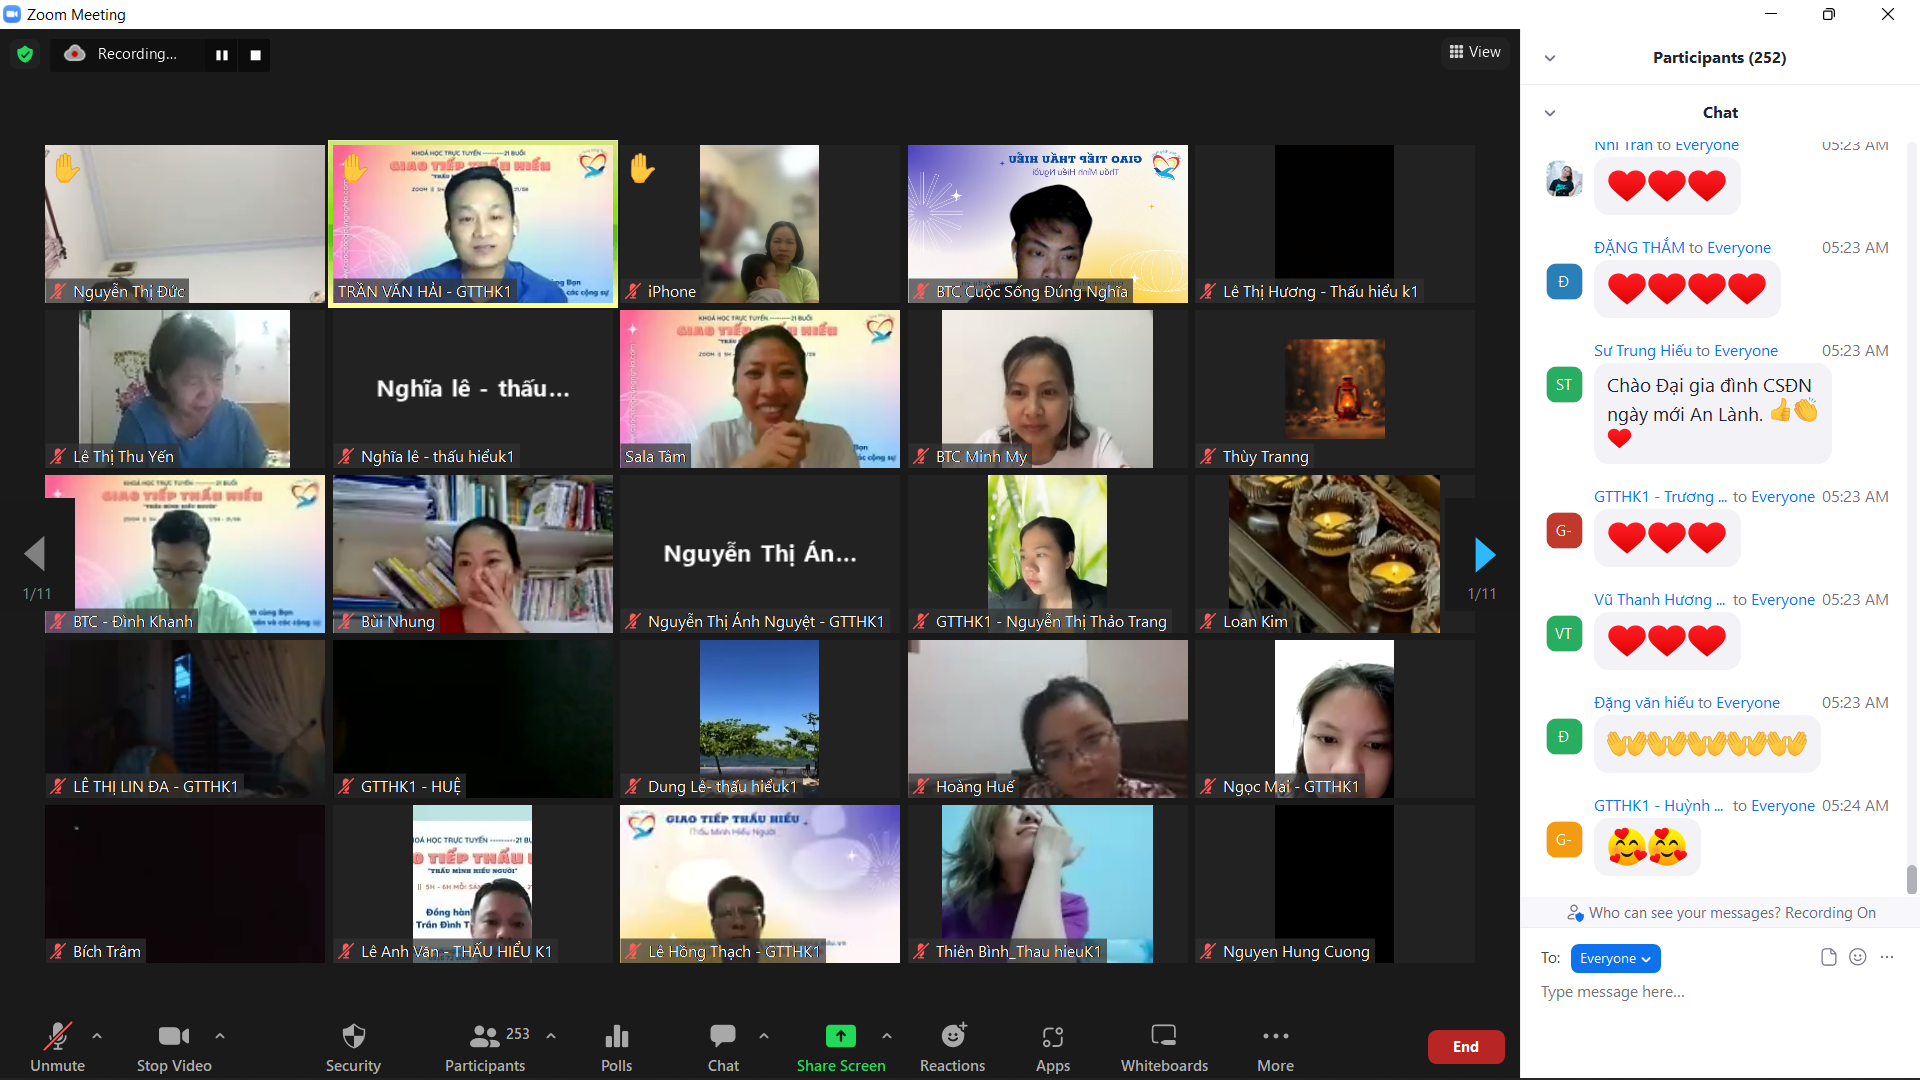The image size is (1920, 1080).
Task: Expand audio options arrow next to Unmute
Action: click(97, 1036)
